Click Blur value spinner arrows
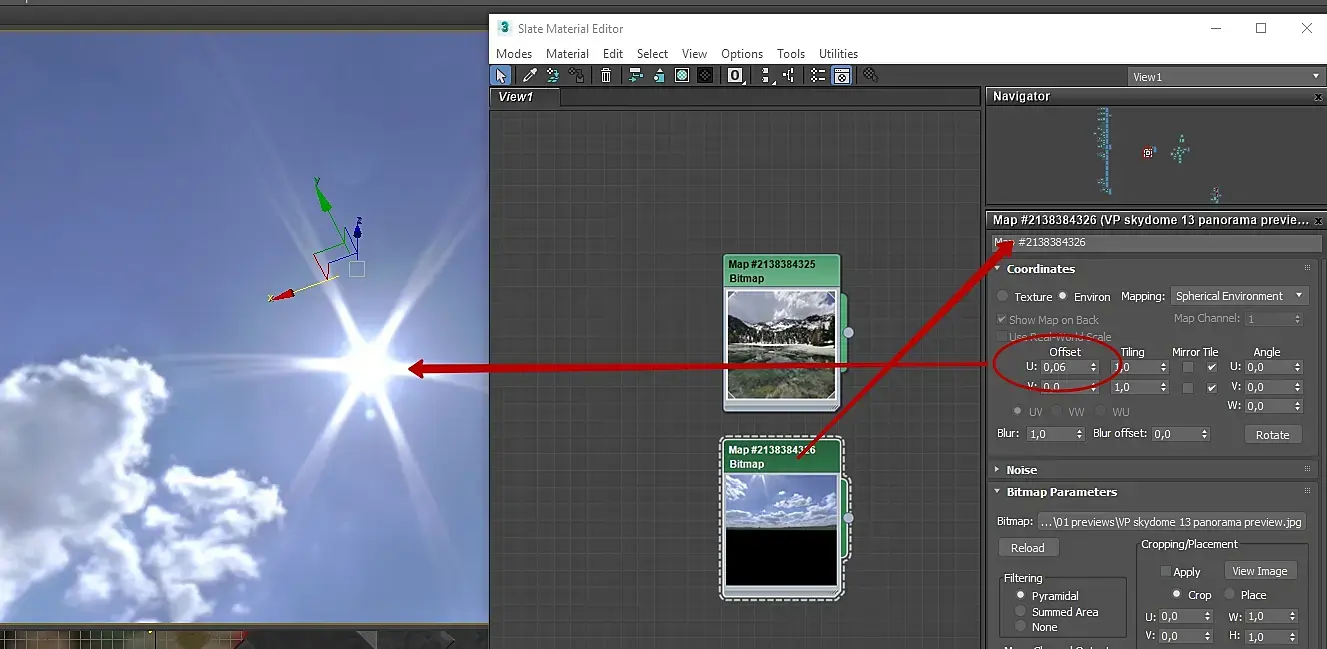Screen dimensions: 1327x649 click(x=1079, y=434)
